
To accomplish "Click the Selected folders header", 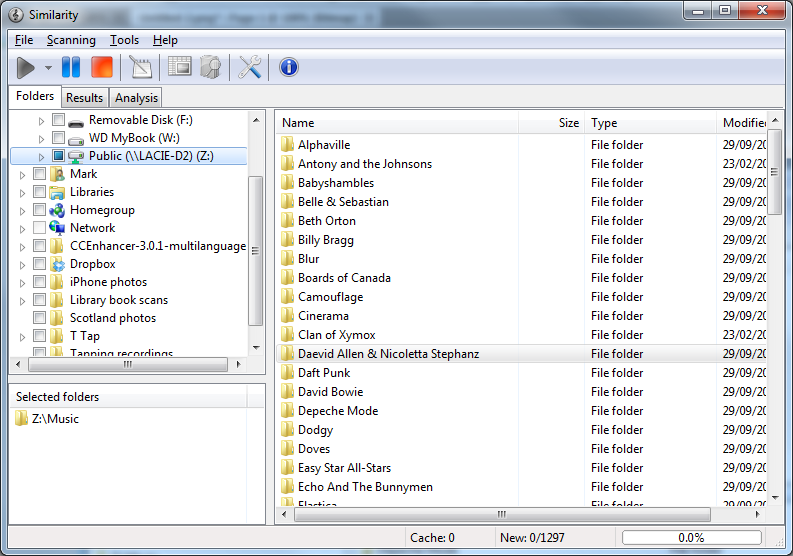I will pyautogui.click(x=128, y=397).
